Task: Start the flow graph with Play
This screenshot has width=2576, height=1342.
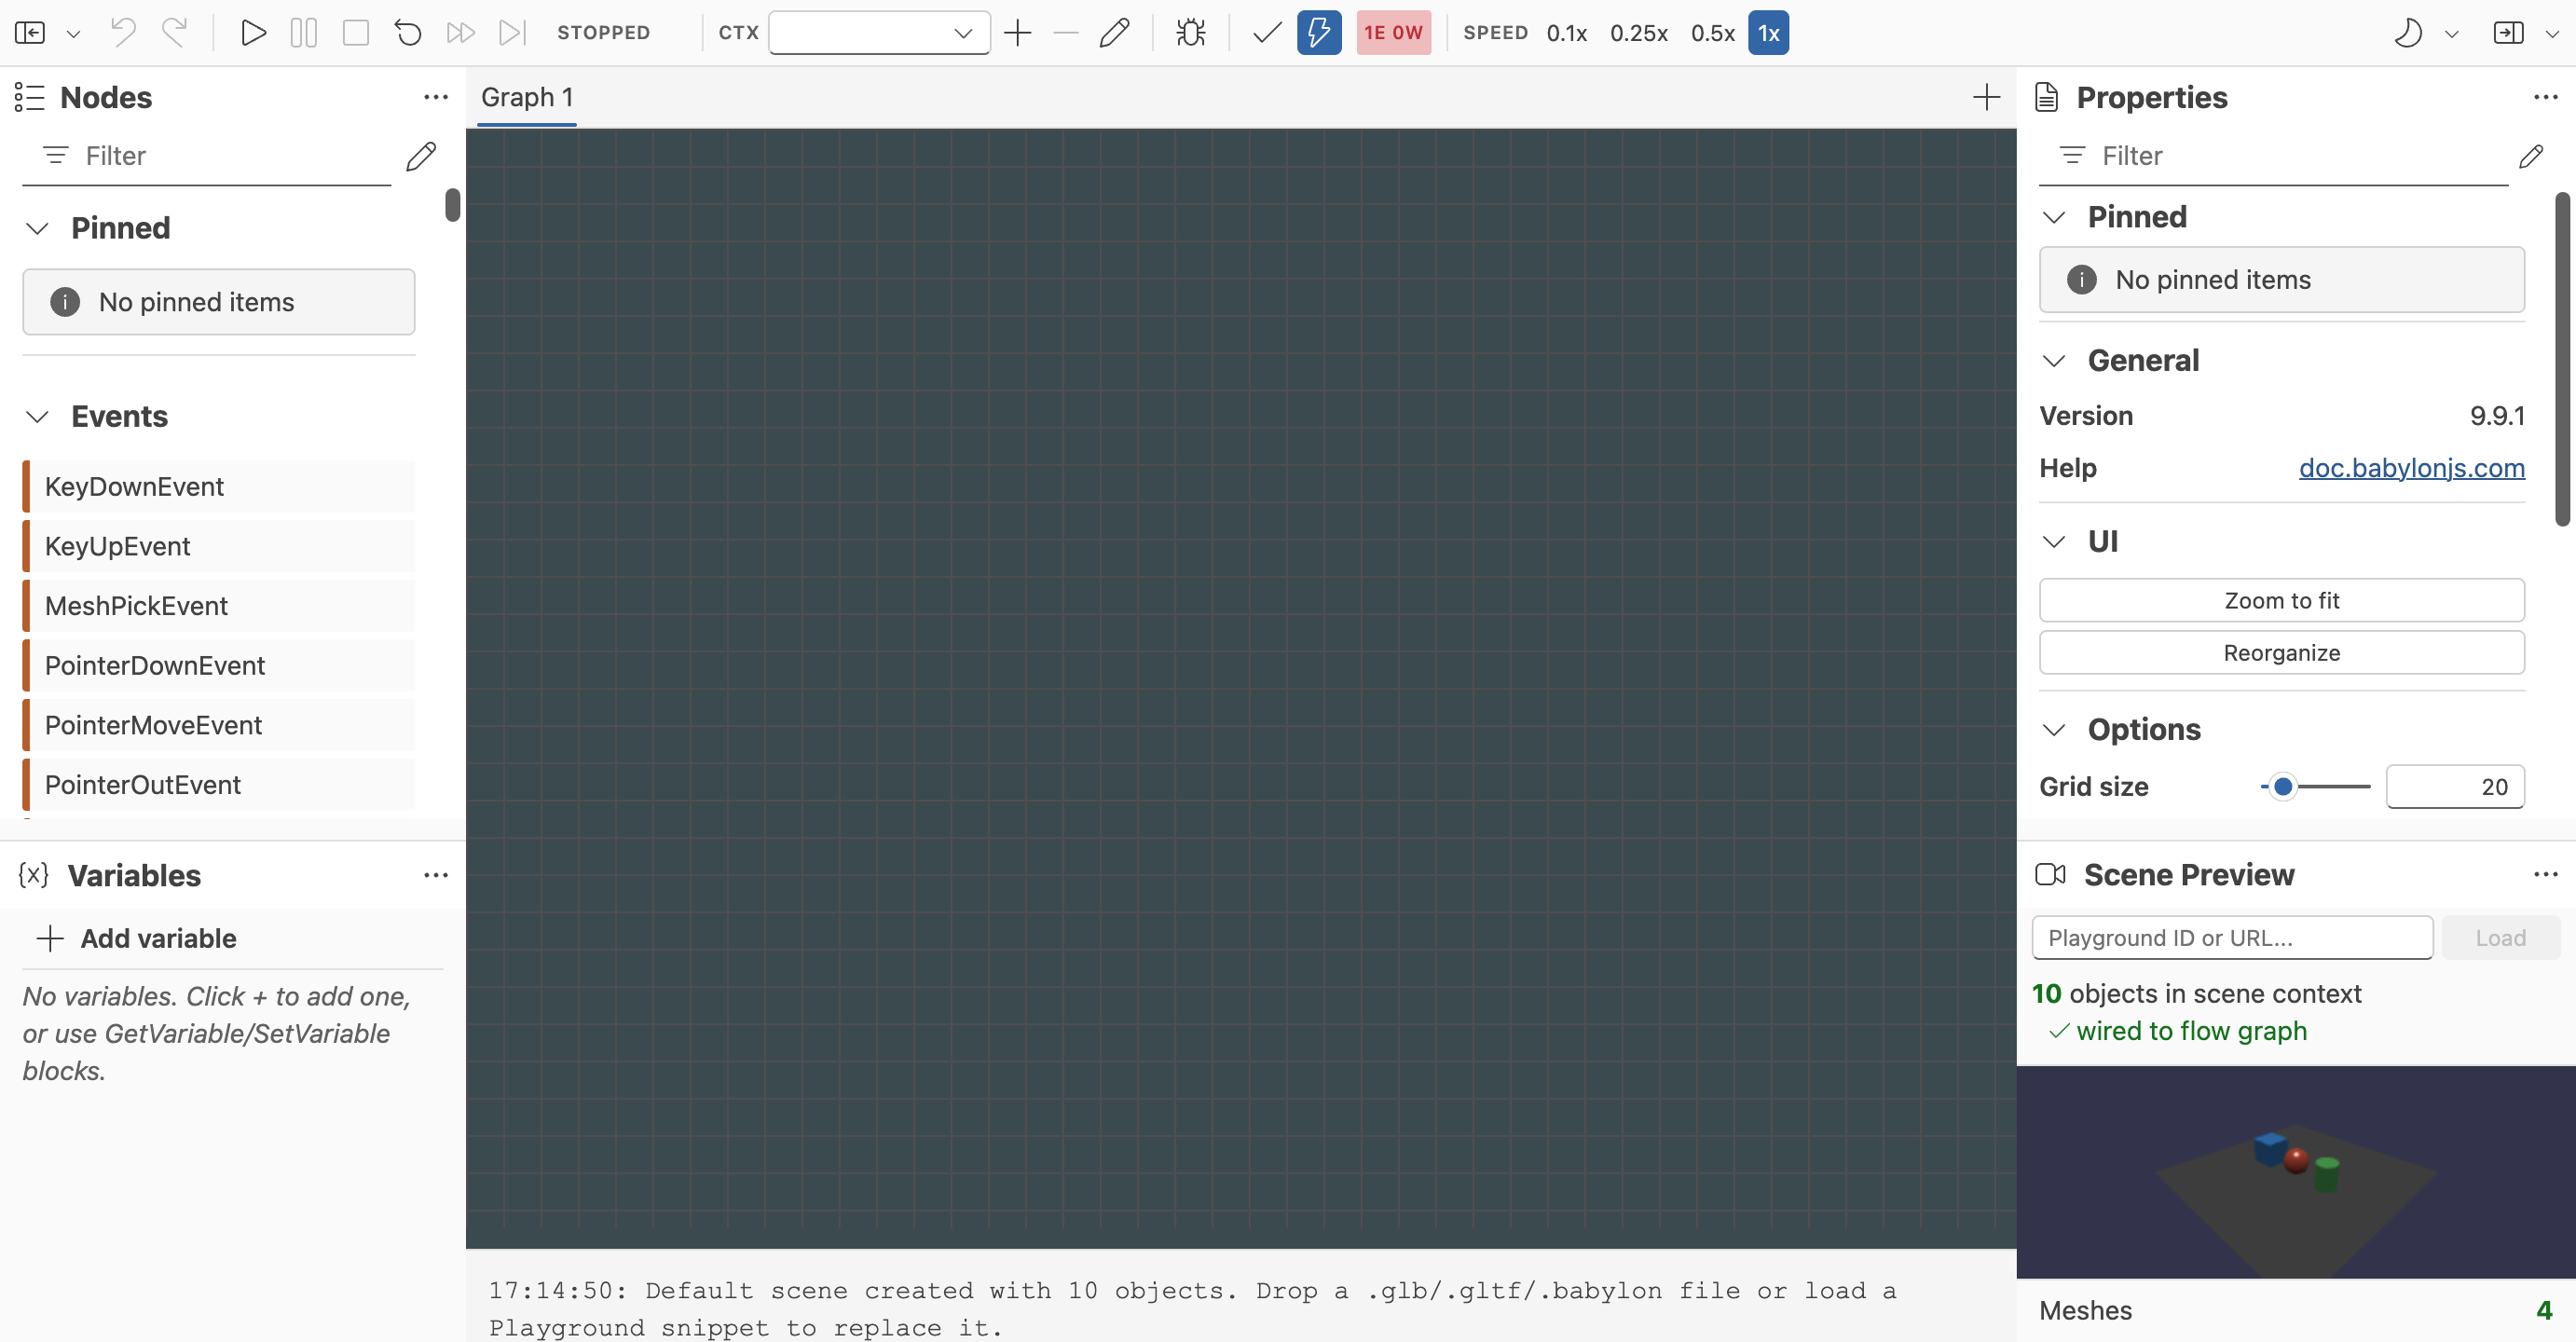Action: 253,33
